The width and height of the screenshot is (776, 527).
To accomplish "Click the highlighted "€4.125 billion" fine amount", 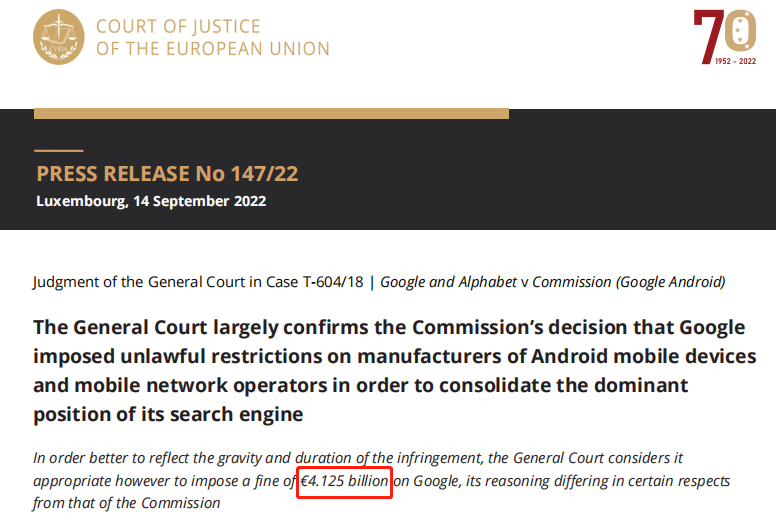I will click(x=344, y=481).
